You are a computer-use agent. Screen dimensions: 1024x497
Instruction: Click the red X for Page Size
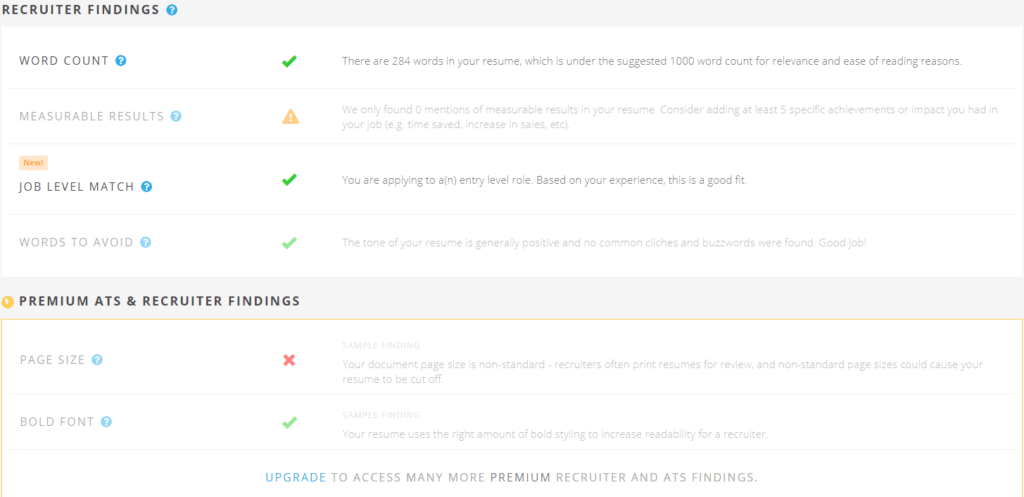[289, 360]
